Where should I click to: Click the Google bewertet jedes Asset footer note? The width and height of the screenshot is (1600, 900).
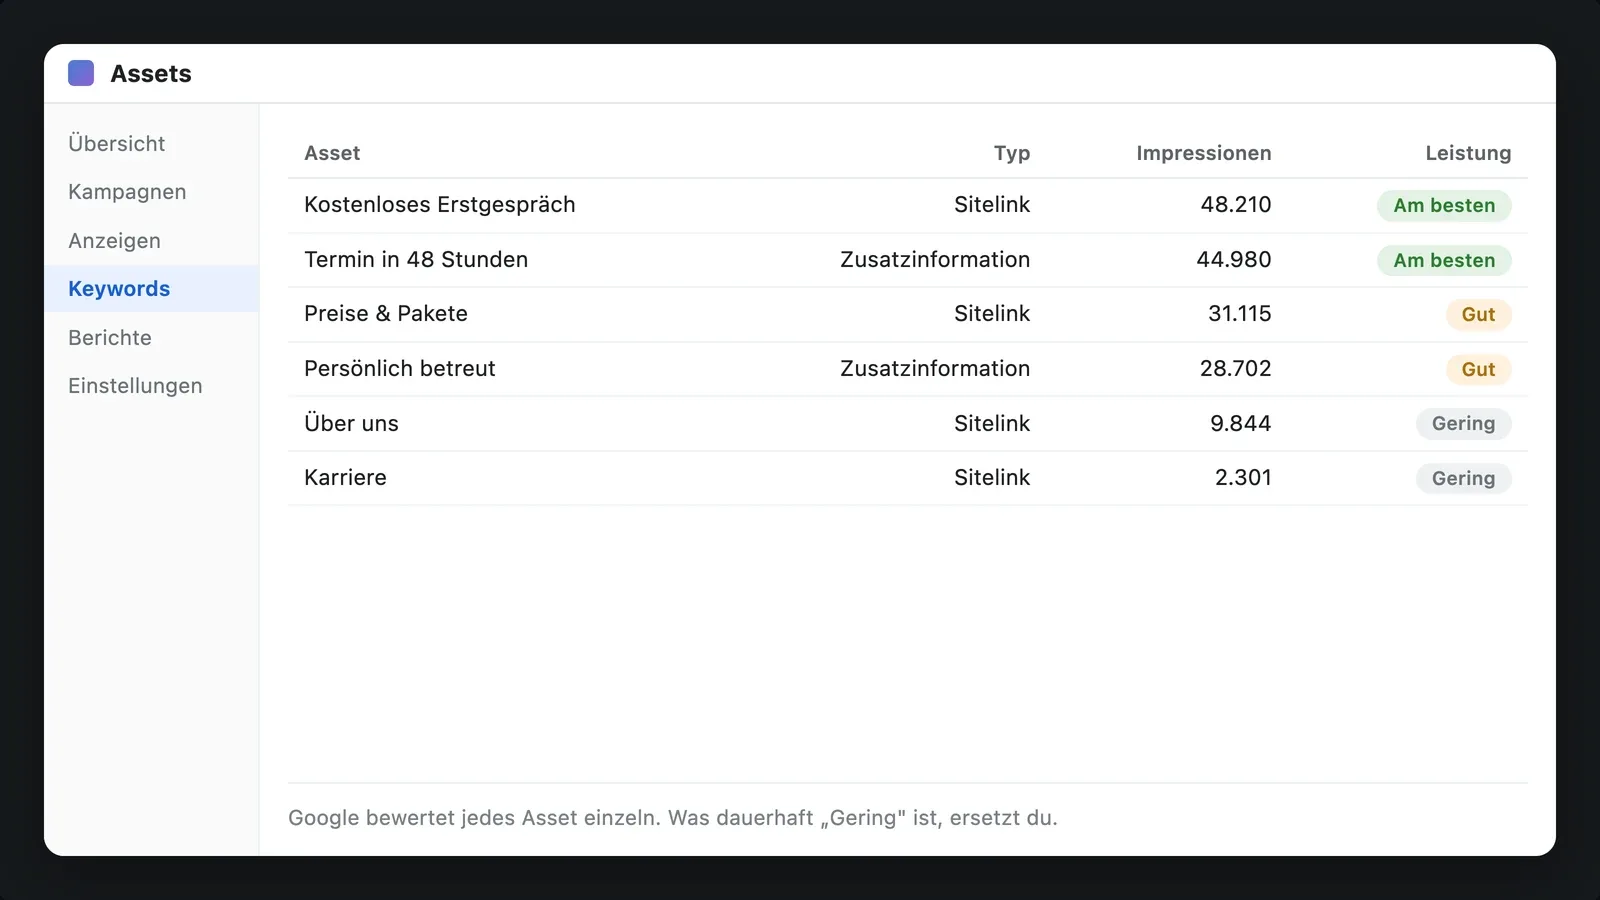[673, 818]
